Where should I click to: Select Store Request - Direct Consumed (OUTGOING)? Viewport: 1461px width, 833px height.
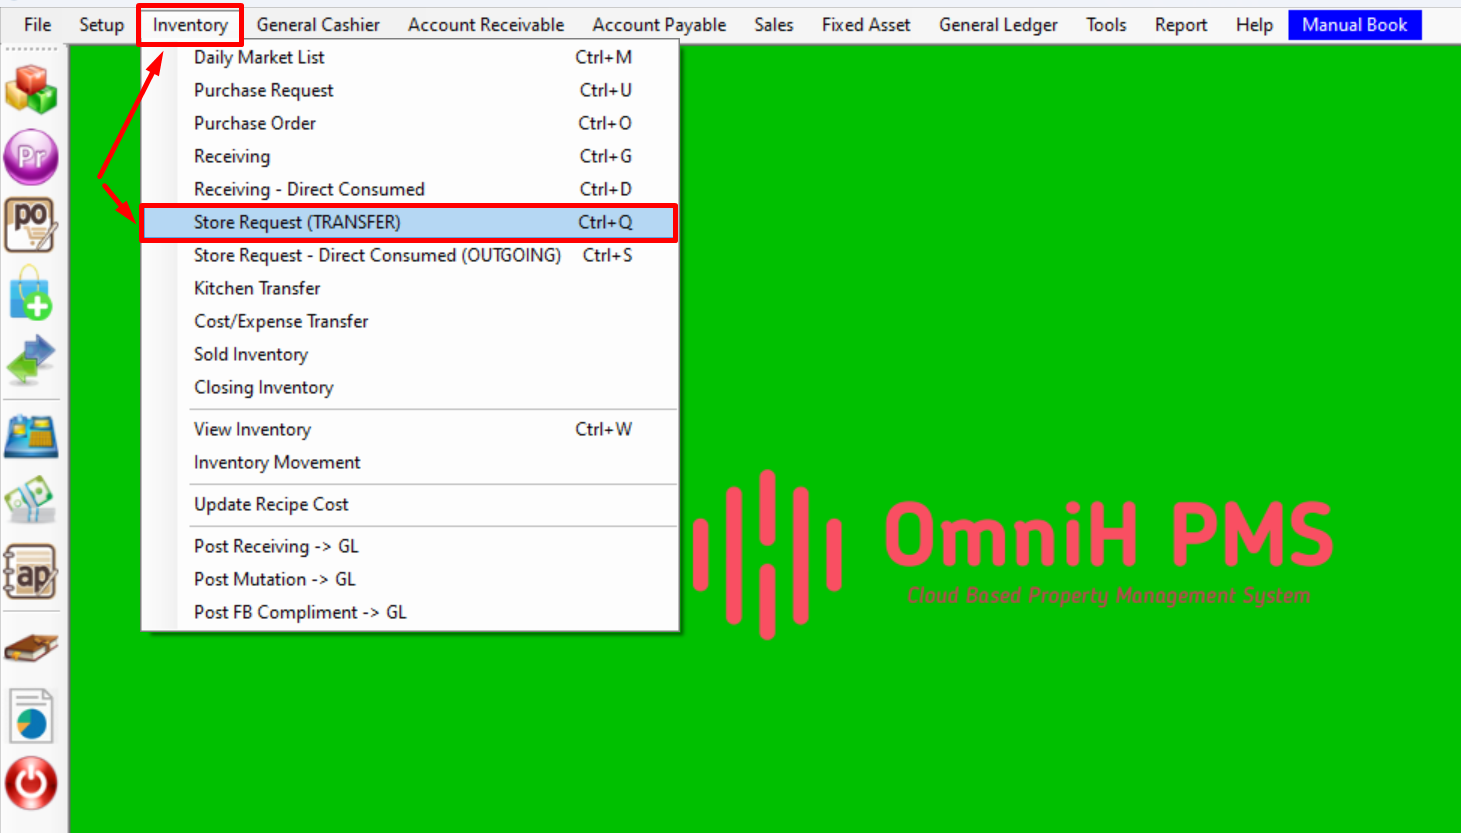[410, 255]
